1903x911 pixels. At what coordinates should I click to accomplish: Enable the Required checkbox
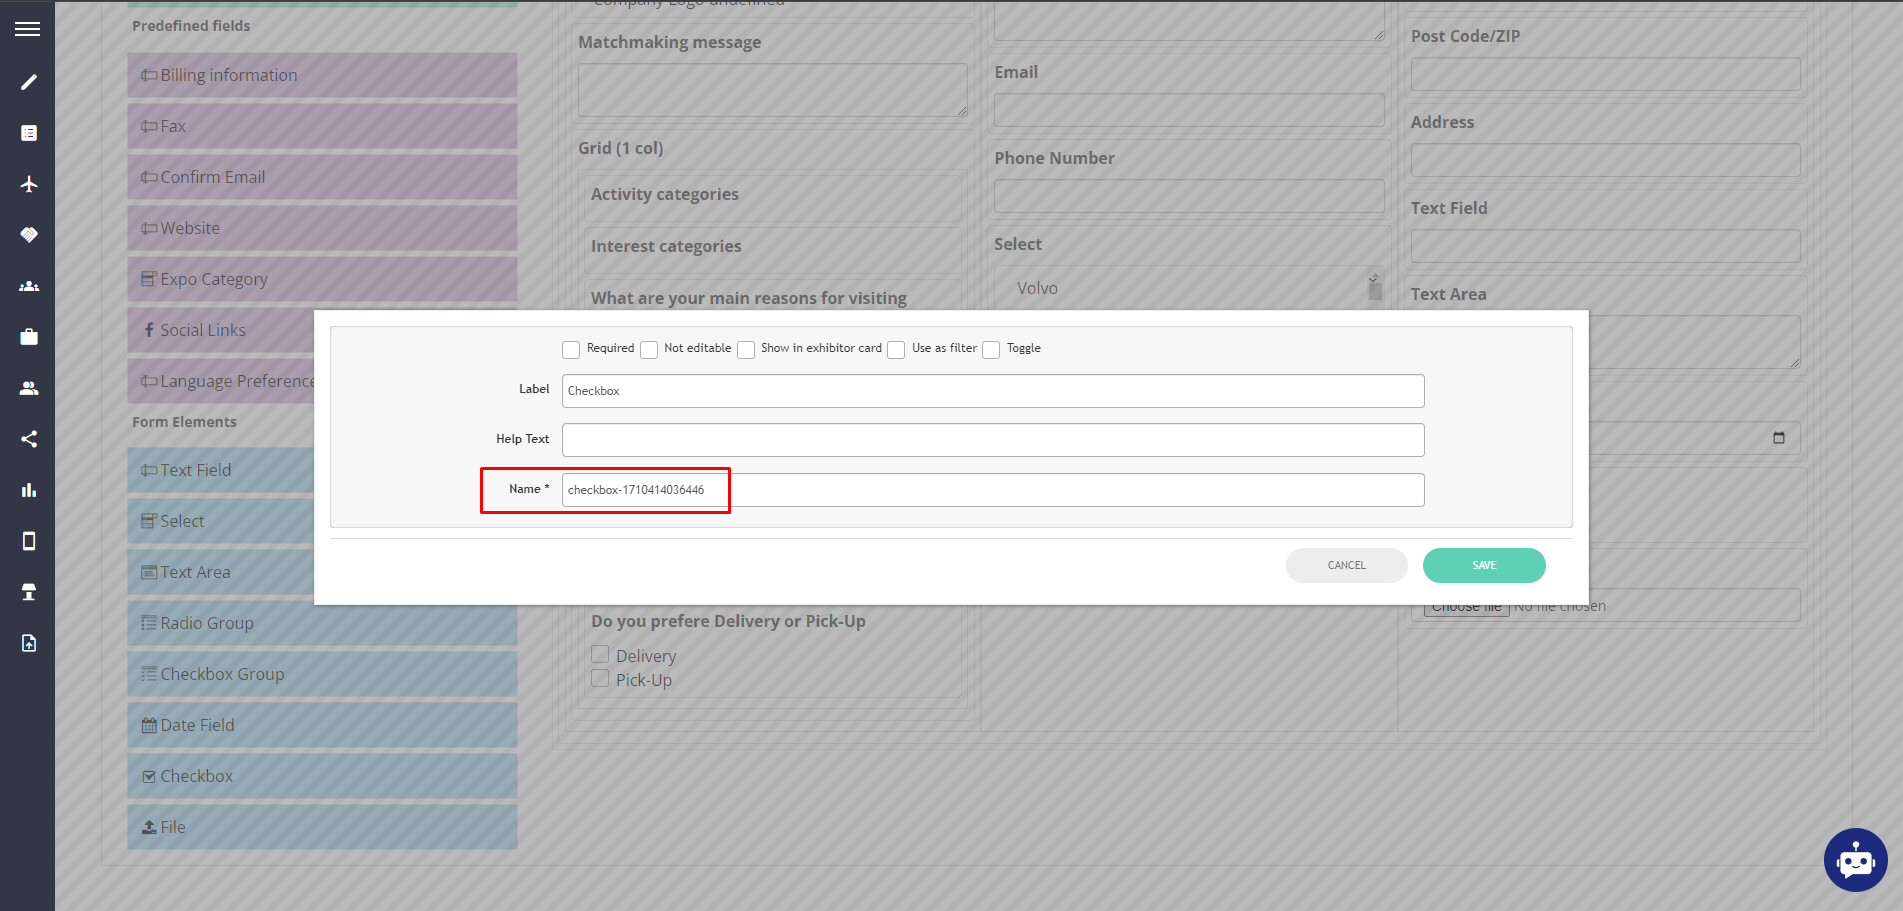point(571,349)
